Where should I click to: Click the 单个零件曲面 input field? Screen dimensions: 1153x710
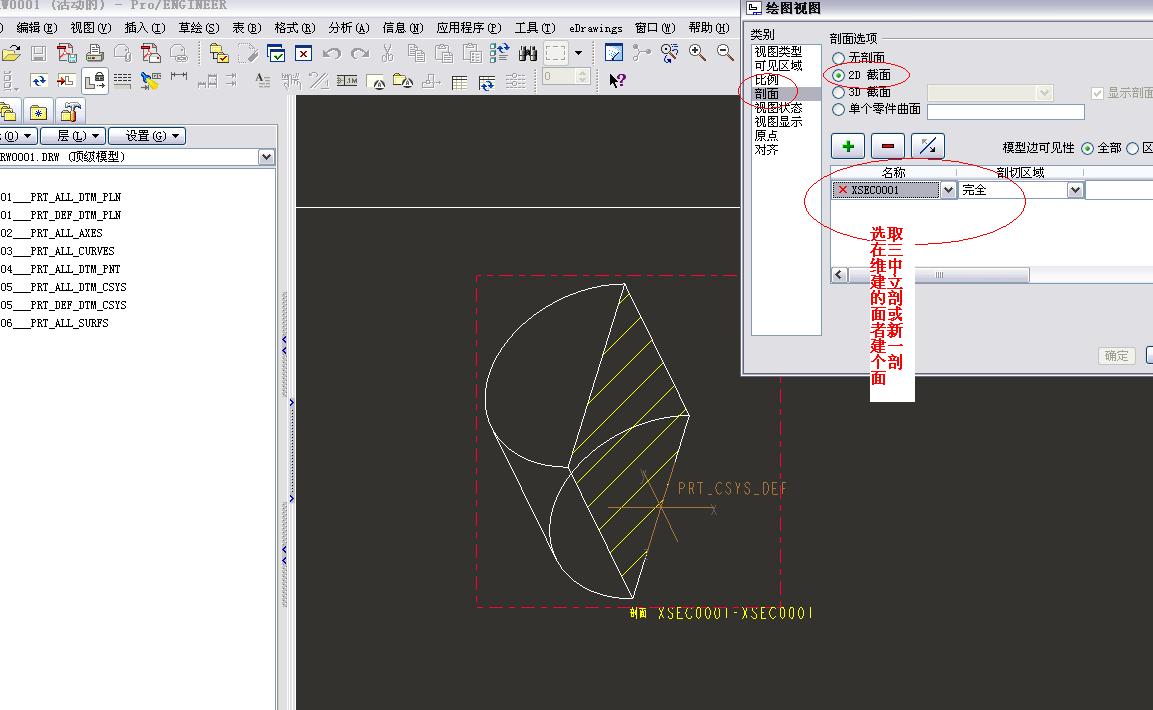pyautogui.click(x=1005, y=112)
